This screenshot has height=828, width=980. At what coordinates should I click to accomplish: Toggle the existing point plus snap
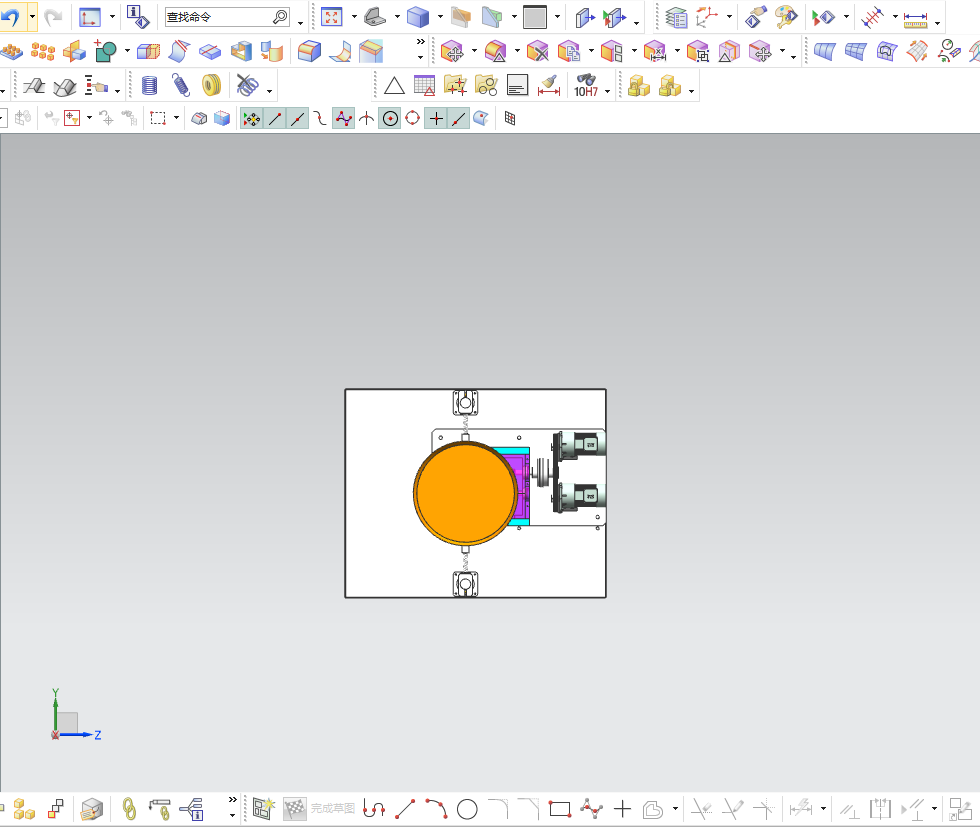point(436,118)
